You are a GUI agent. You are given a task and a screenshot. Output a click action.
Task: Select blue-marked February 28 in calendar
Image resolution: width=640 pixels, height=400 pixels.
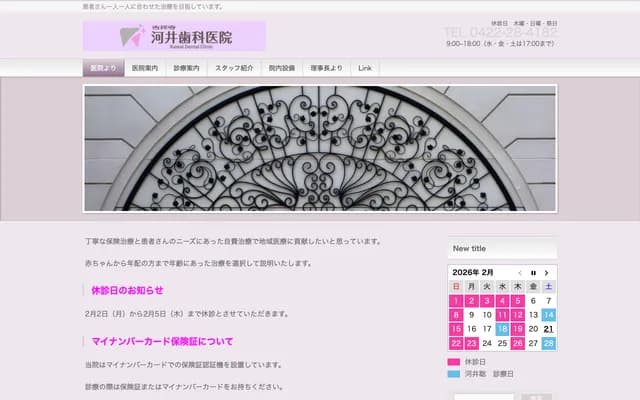coord(549,343)
